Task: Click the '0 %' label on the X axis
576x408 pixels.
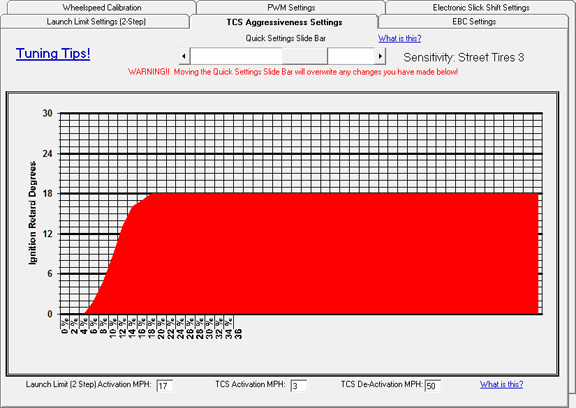Action: tap(65, 326)
